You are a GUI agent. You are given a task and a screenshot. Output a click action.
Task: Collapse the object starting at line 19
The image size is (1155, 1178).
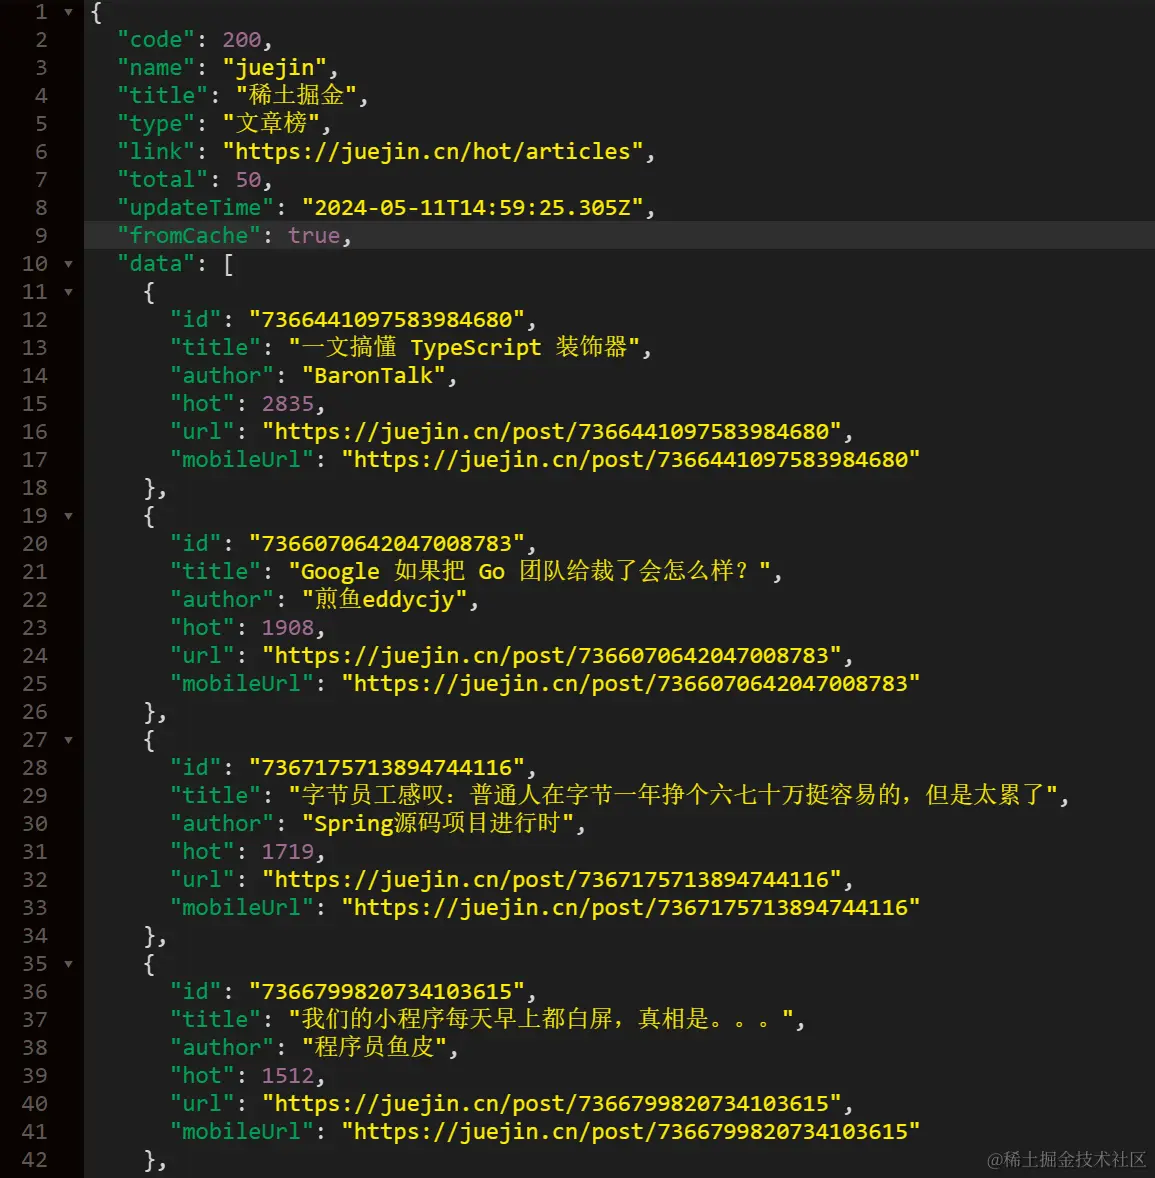tap(68, 516)
